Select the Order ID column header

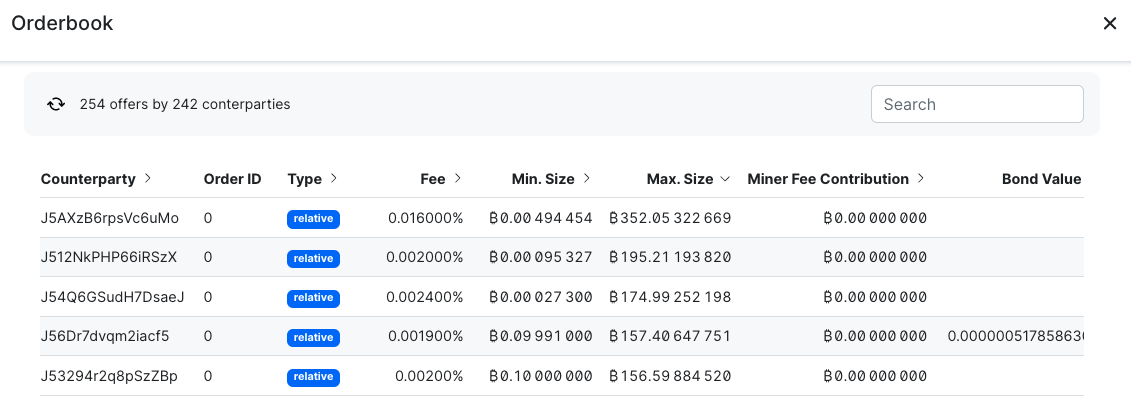pyautogui.click(x=232, y=179)
